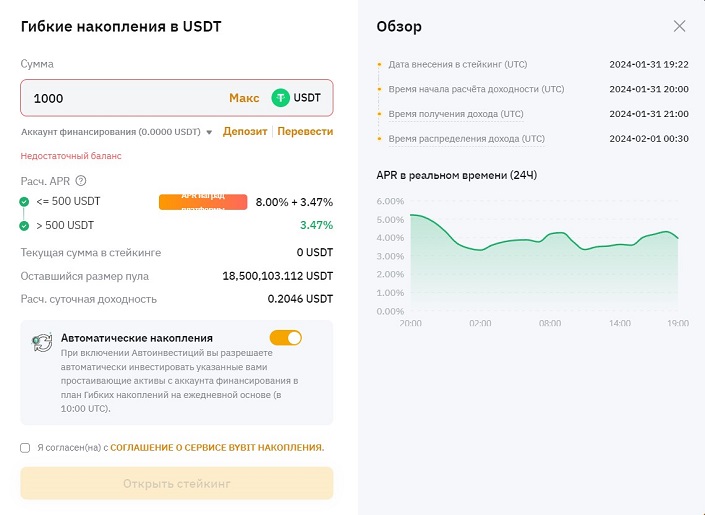Close the Обзор panel with the X
Image resolution: width=705 pixels, height=515 pixels.
[679, 26]
